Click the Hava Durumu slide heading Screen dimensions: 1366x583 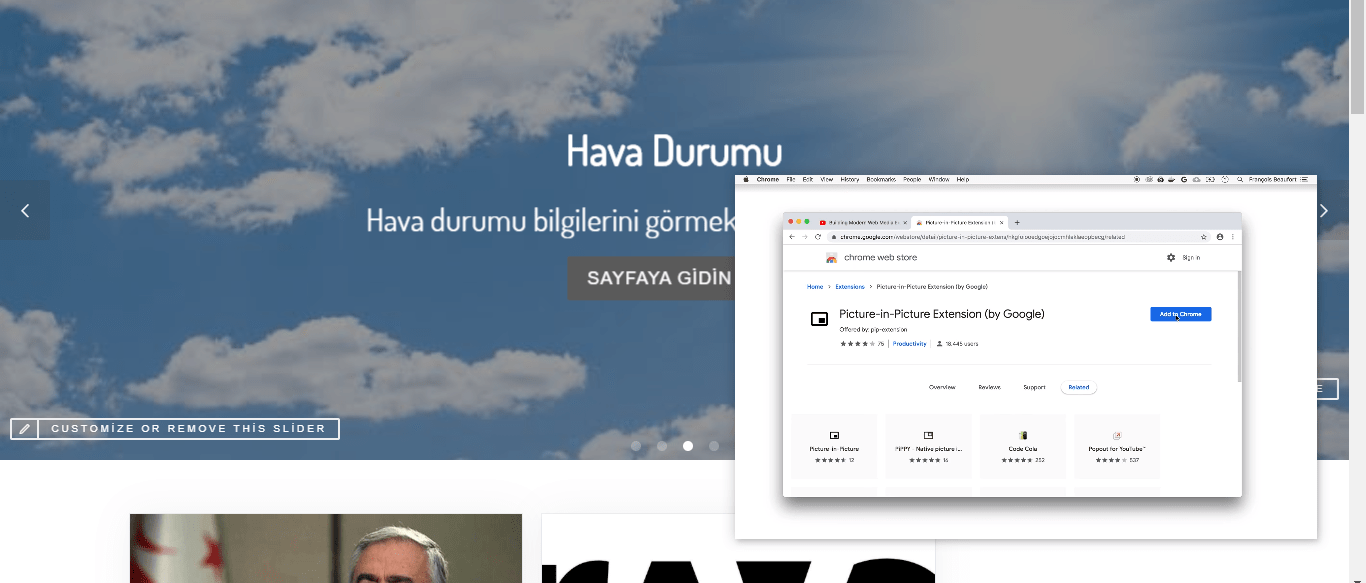click(674, 151)
